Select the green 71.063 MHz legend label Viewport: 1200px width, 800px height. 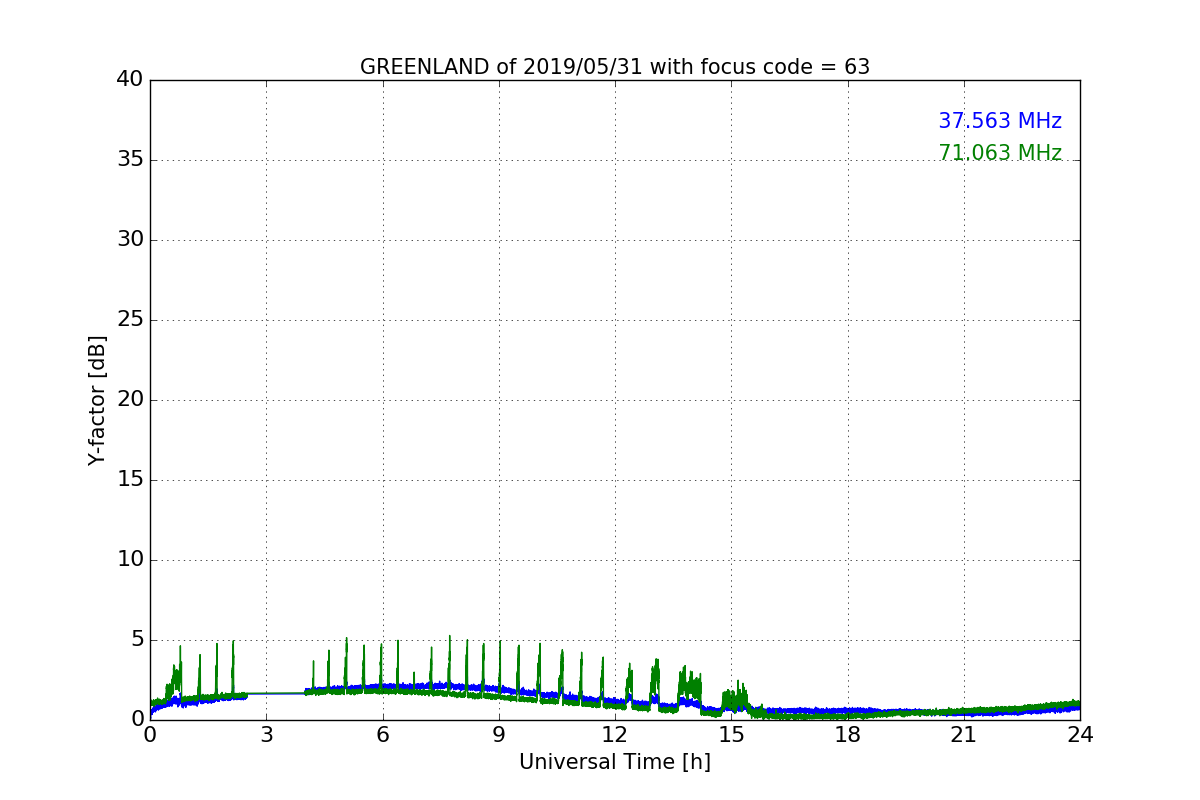tap(1000, 153)
